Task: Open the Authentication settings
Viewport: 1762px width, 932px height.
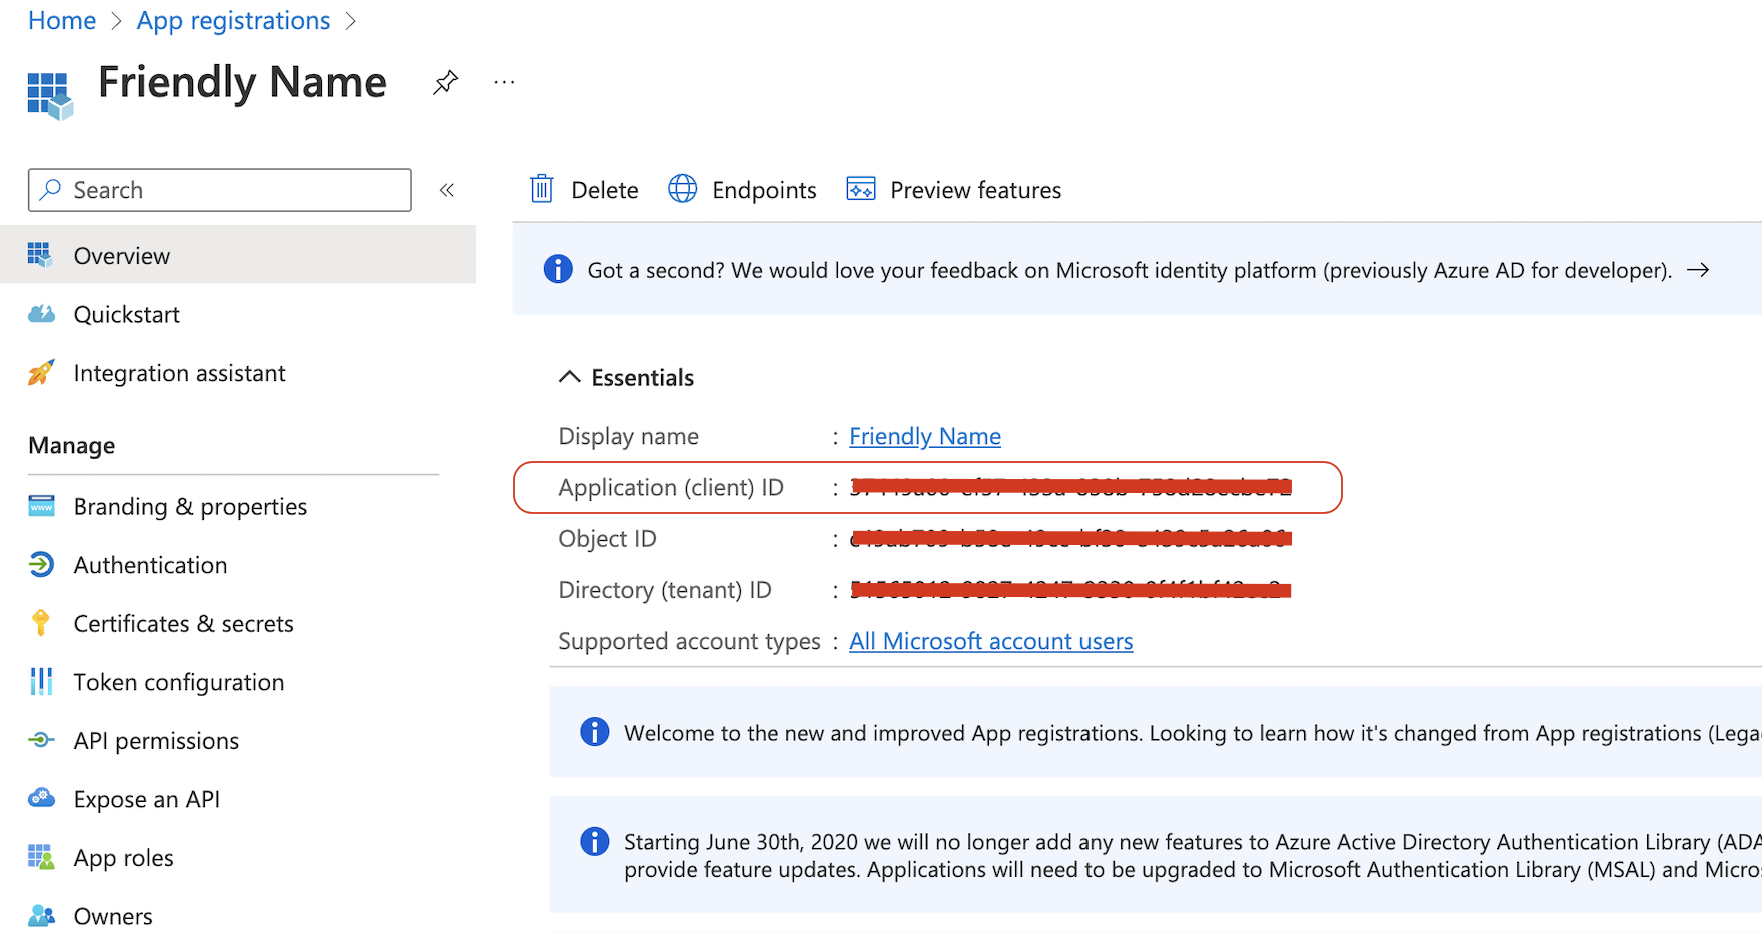Action: 151,565
